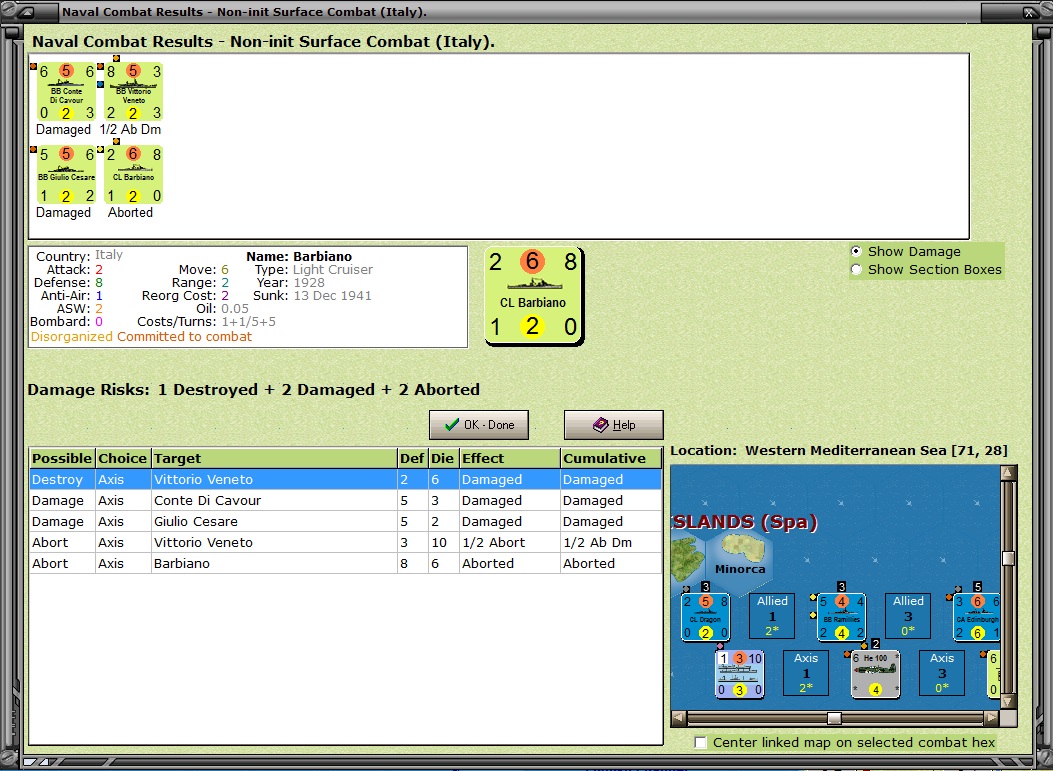
Task: Click Allied section box 1 on map
Action: 772,616
